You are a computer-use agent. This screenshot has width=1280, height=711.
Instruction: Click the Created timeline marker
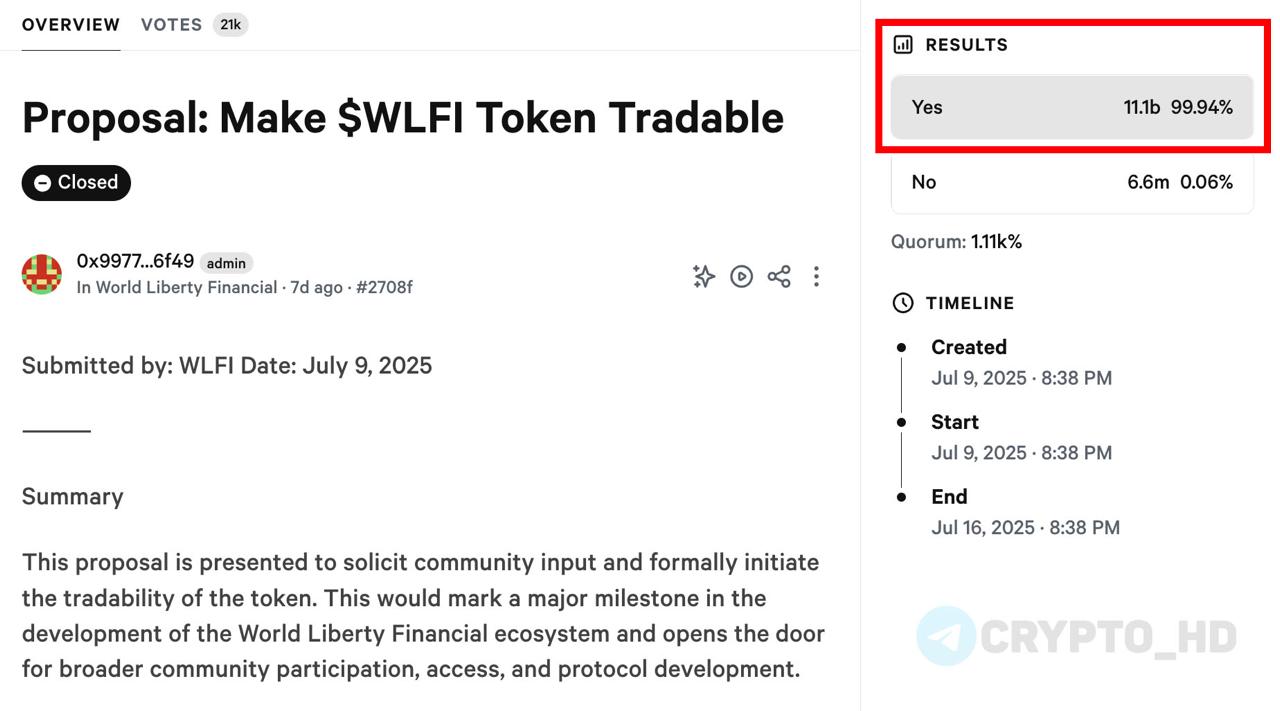(901, 347)
